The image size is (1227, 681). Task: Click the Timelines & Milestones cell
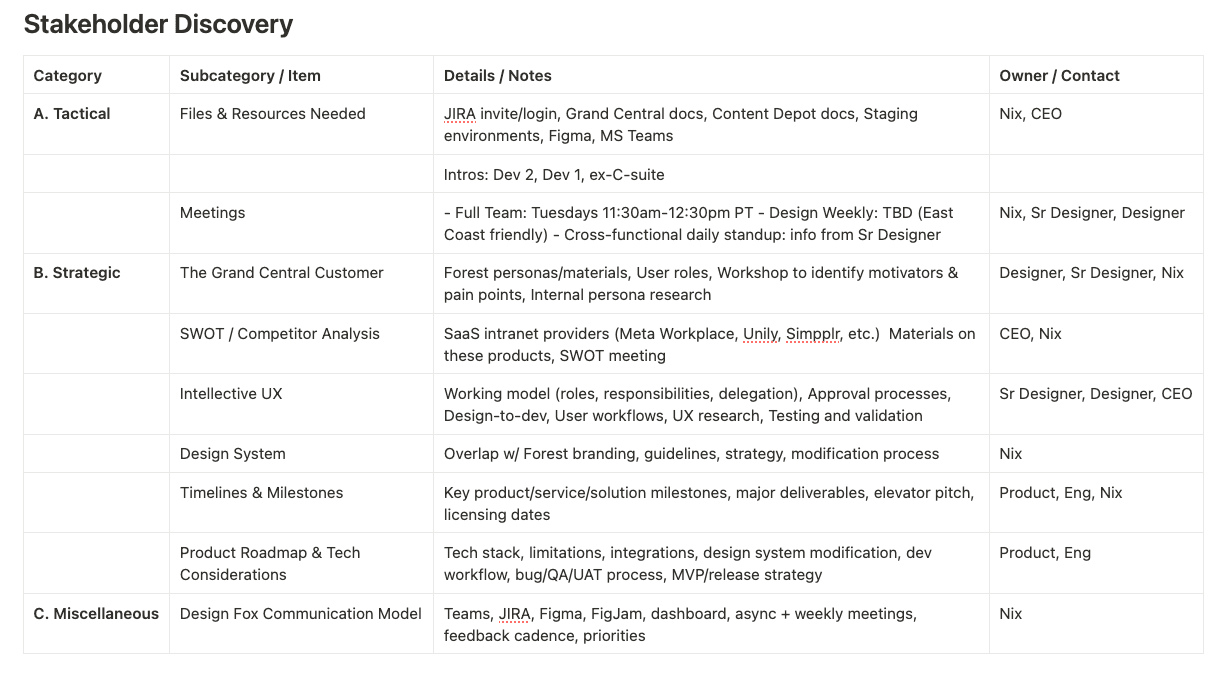(x=302, y=503)
